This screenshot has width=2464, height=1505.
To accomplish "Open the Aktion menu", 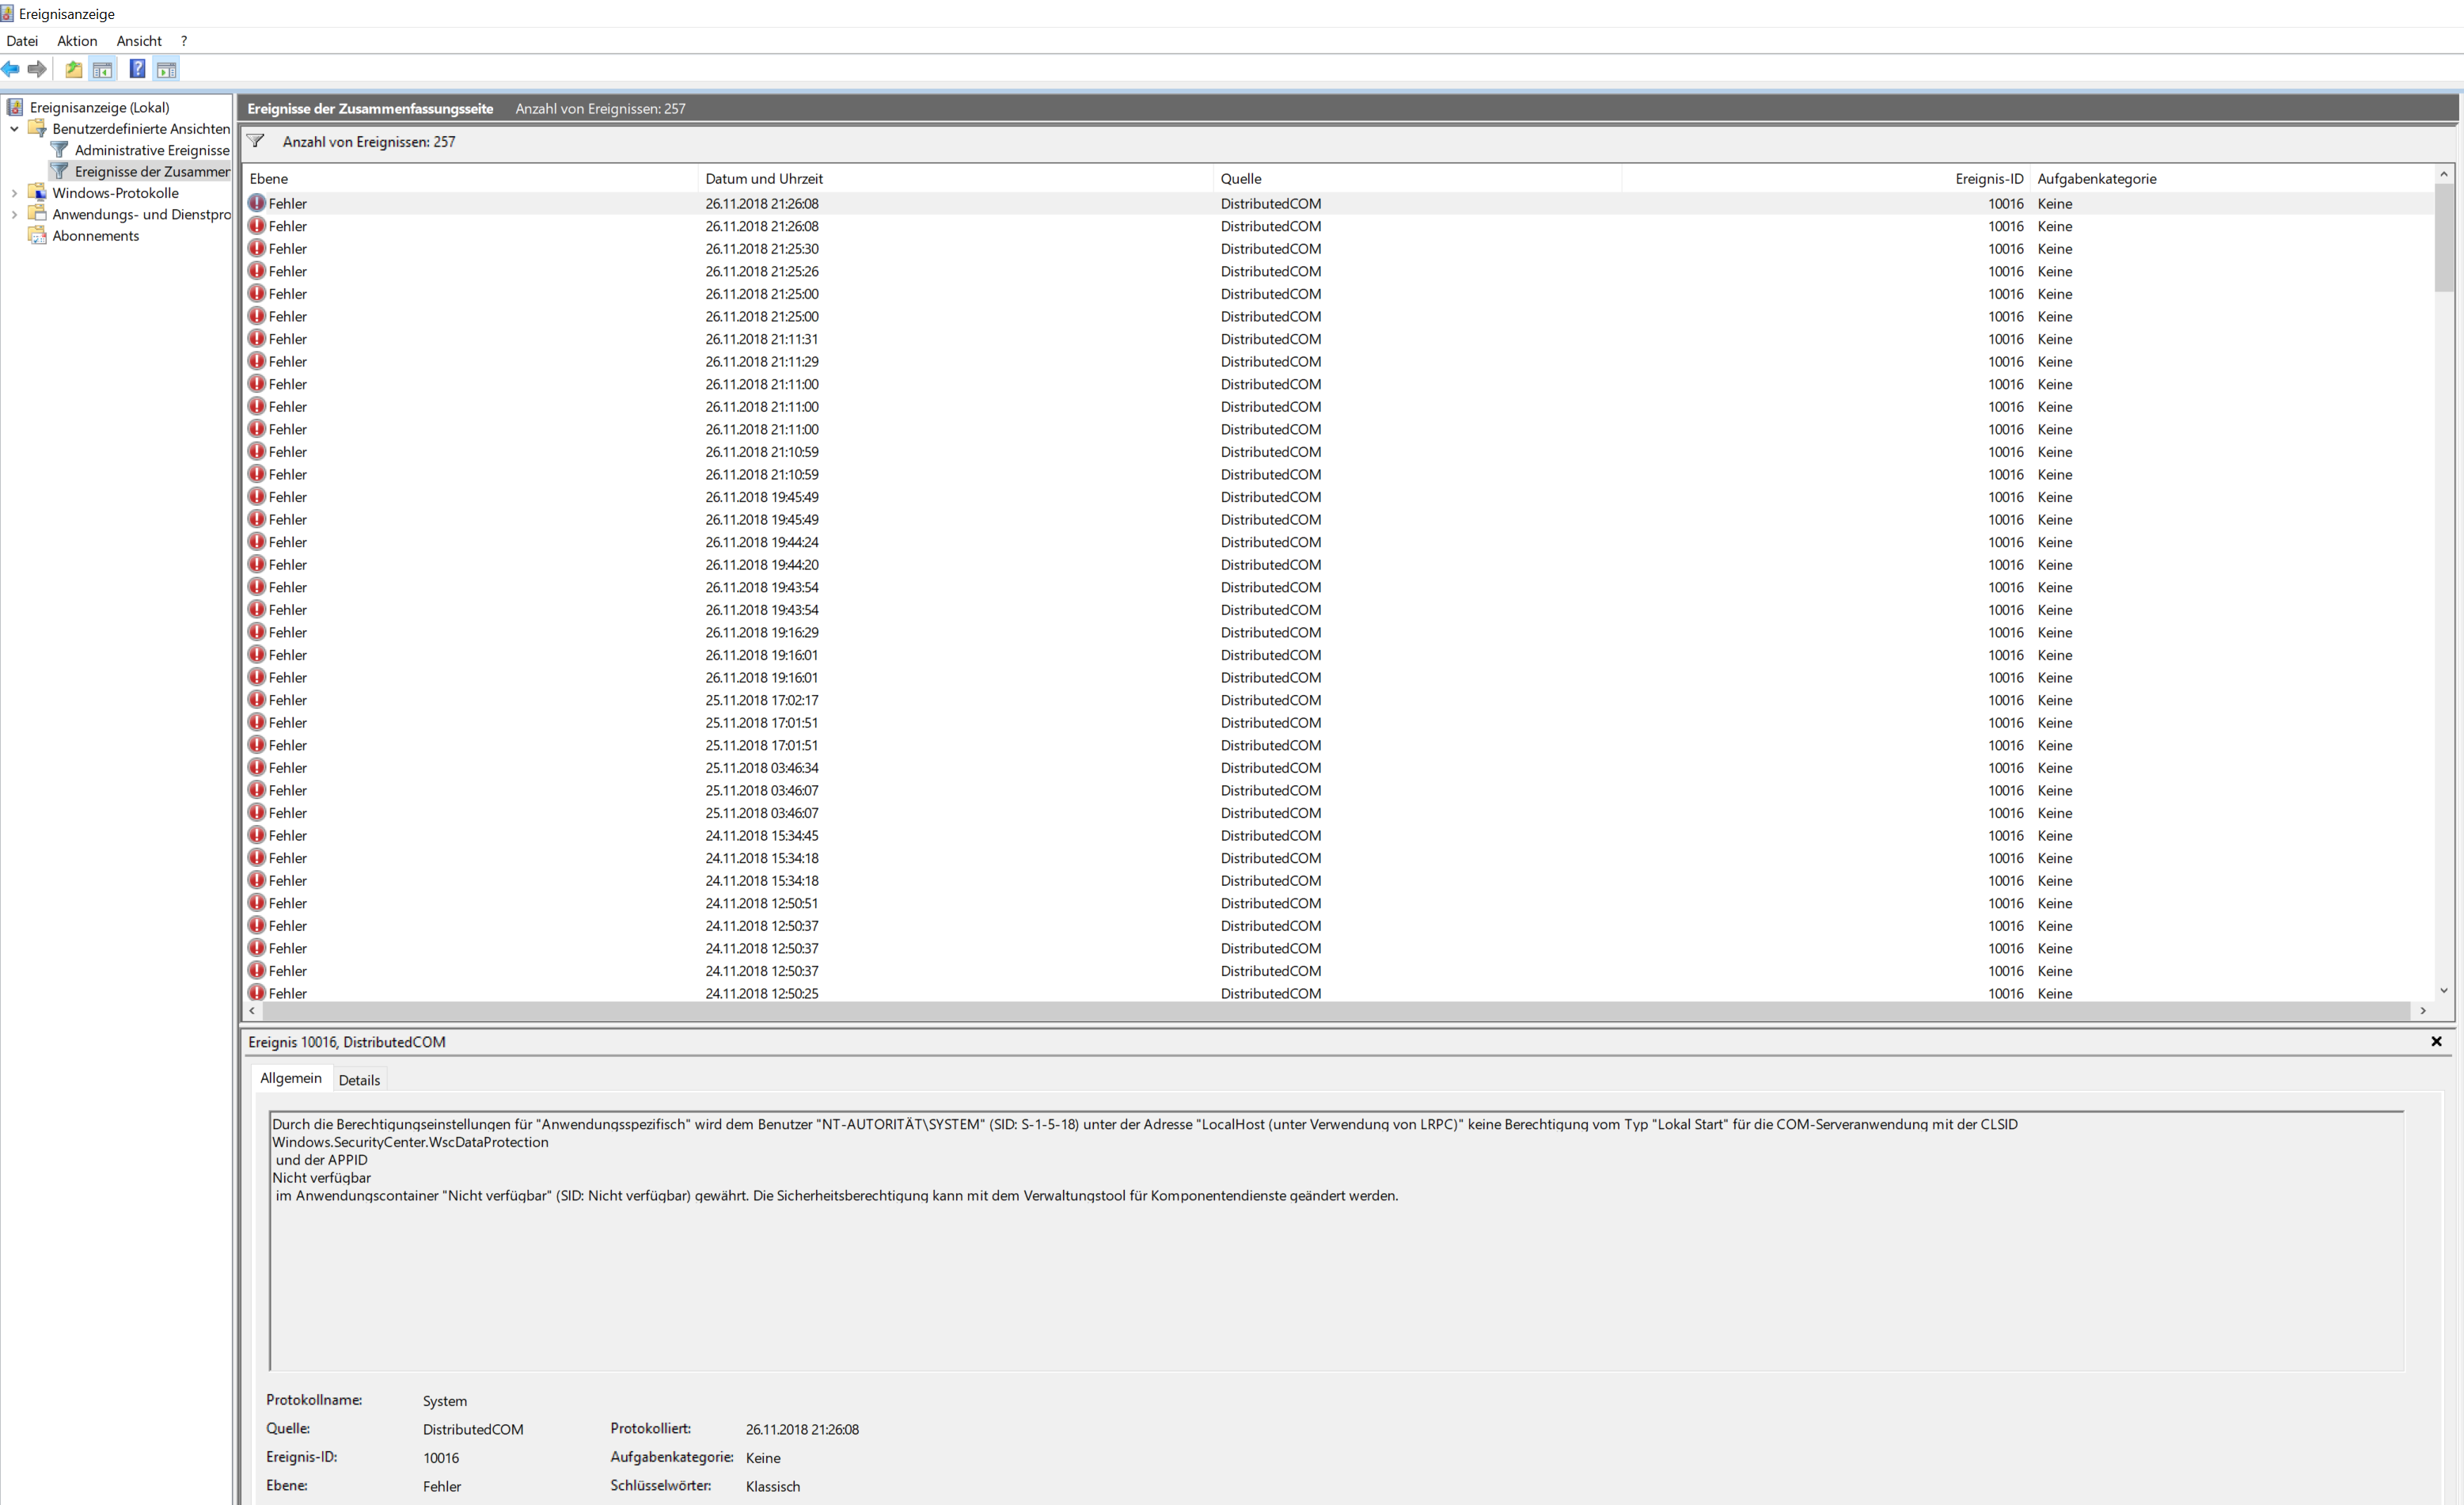I will pyautogui.click(x=77, y=41).
